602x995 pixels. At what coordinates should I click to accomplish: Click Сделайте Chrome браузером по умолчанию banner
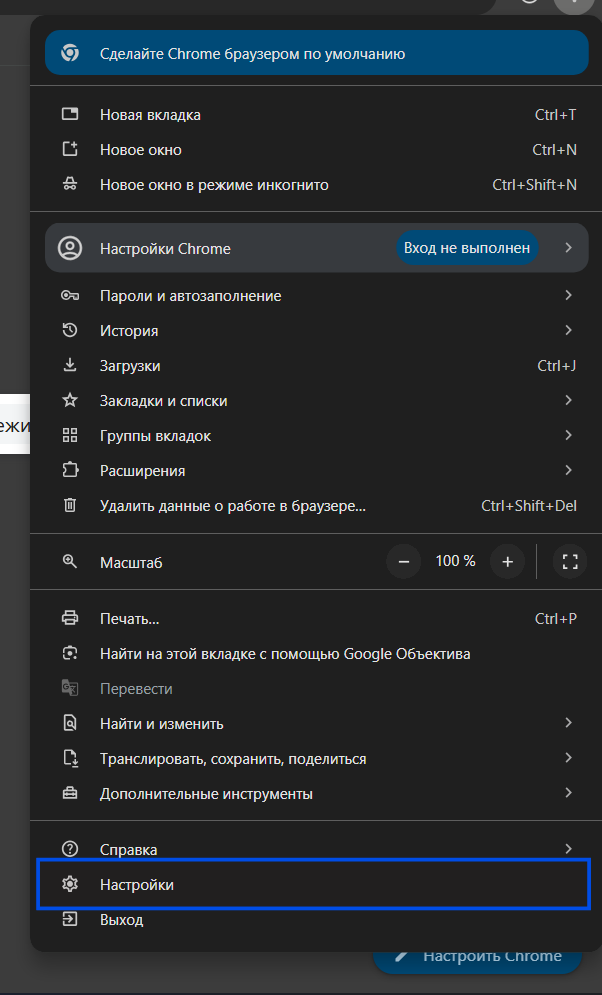point(316,53)
